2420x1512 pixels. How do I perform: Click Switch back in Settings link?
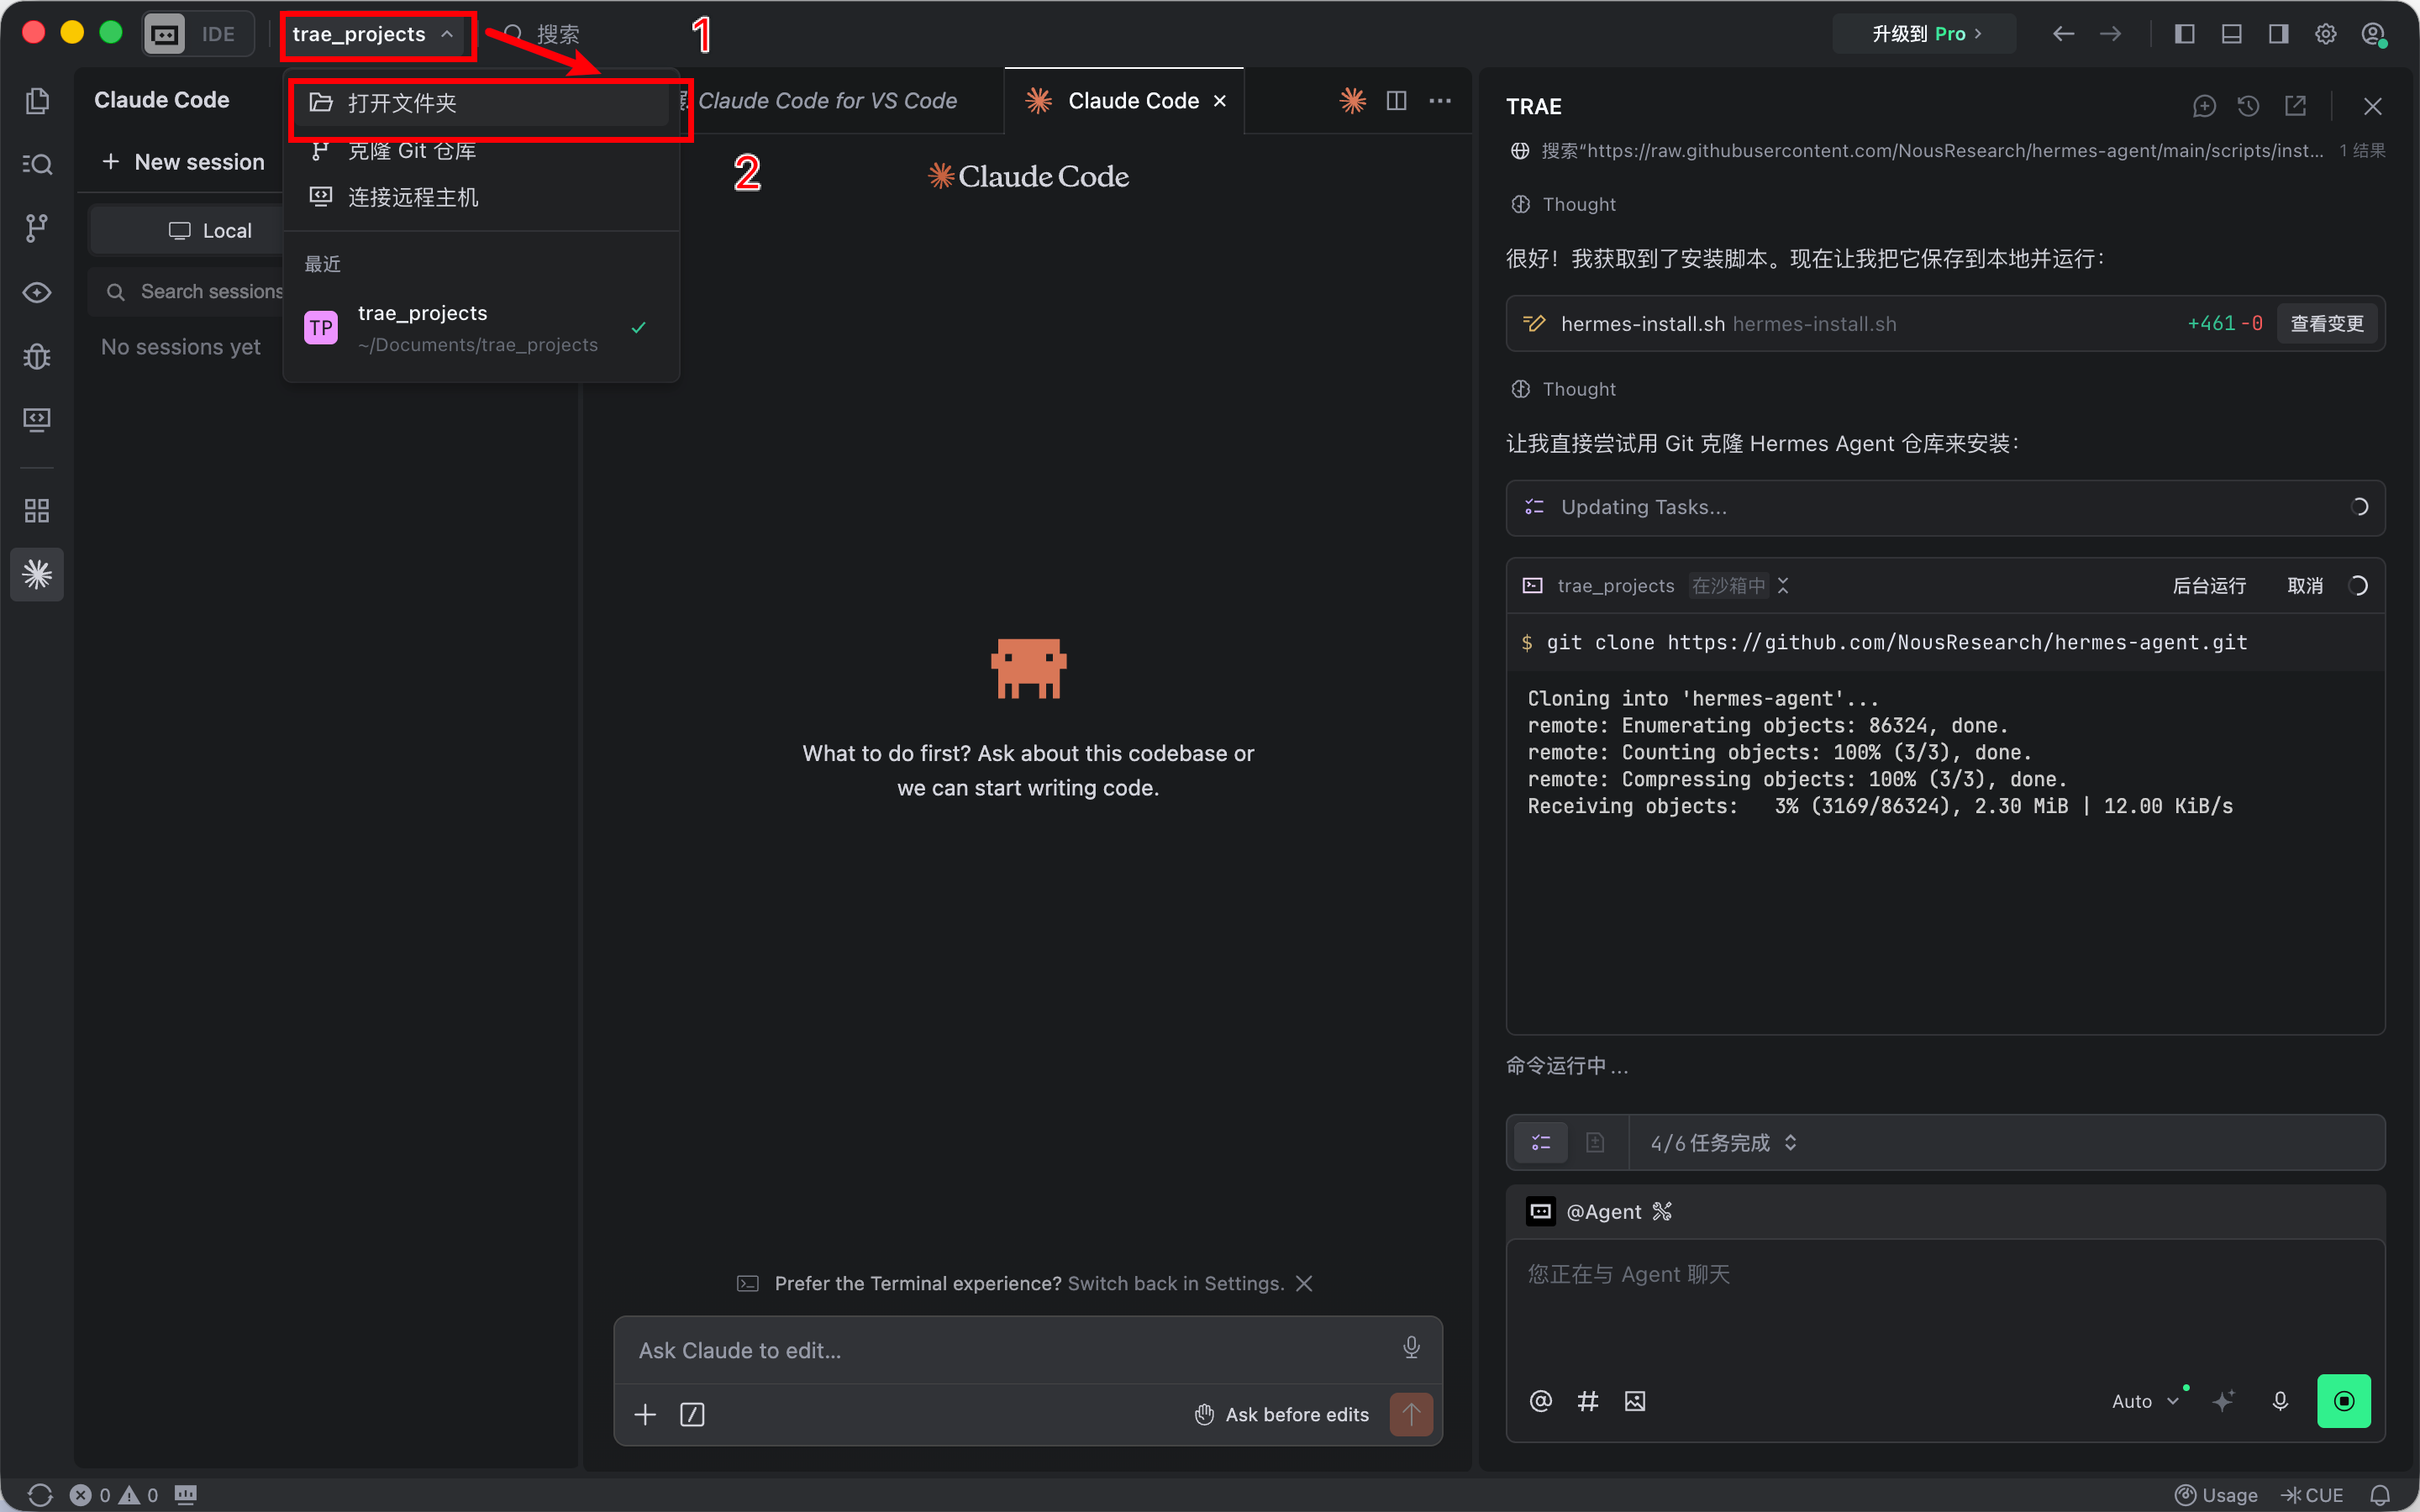tap(1175, 1283)
